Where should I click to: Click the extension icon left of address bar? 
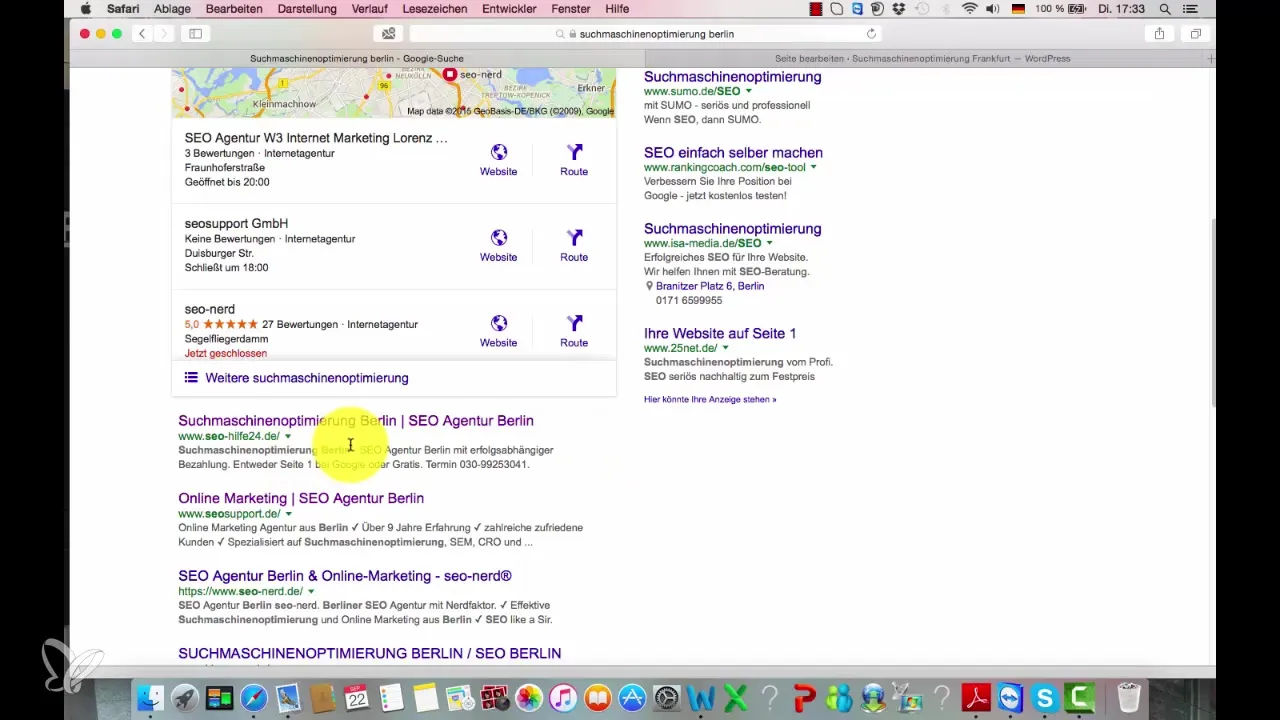(388, 33)
